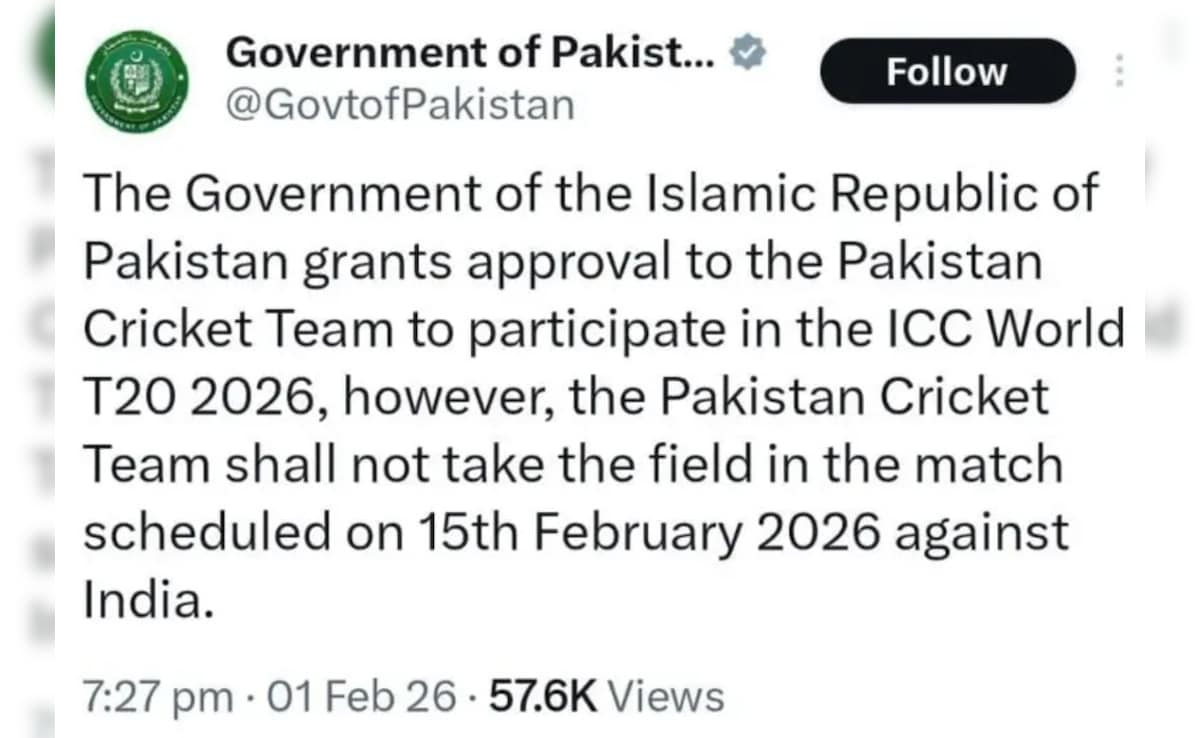
Task: Open the three-dot more options menu
Action: click(x=1119, y=71)
